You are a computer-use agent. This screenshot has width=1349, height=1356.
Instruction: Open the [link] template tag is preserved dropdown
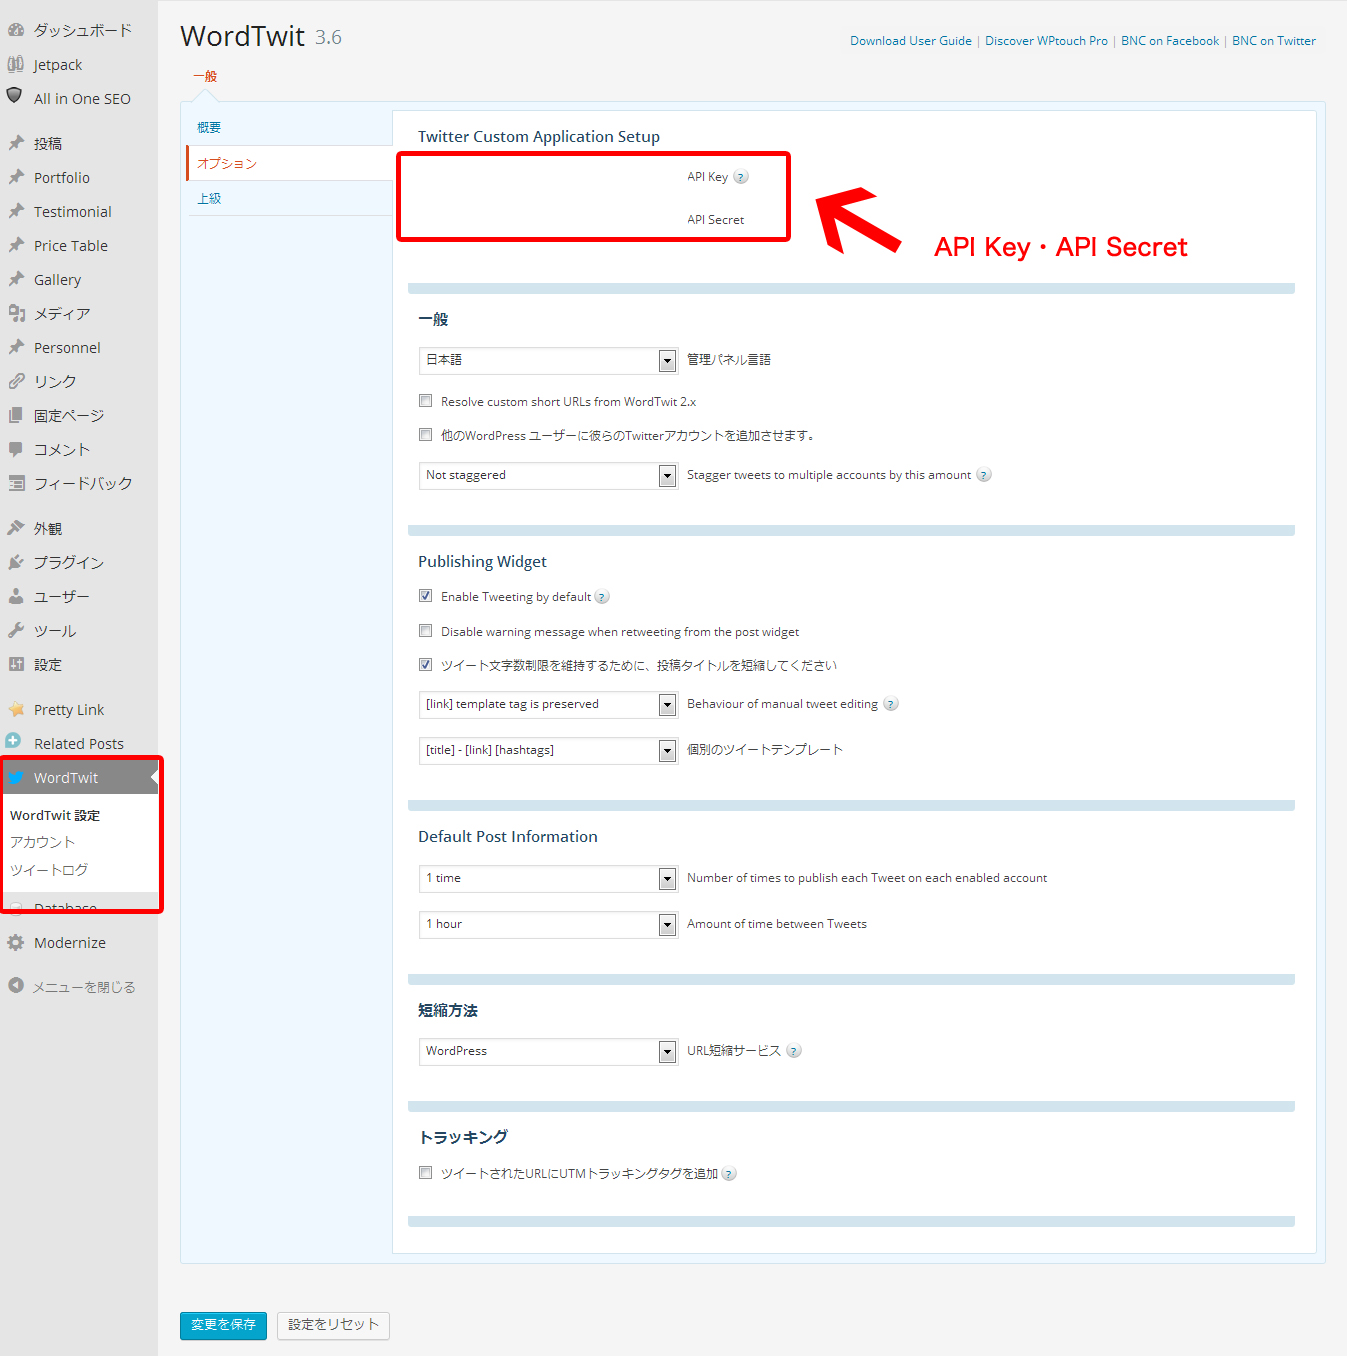click(x=548, y=704)
